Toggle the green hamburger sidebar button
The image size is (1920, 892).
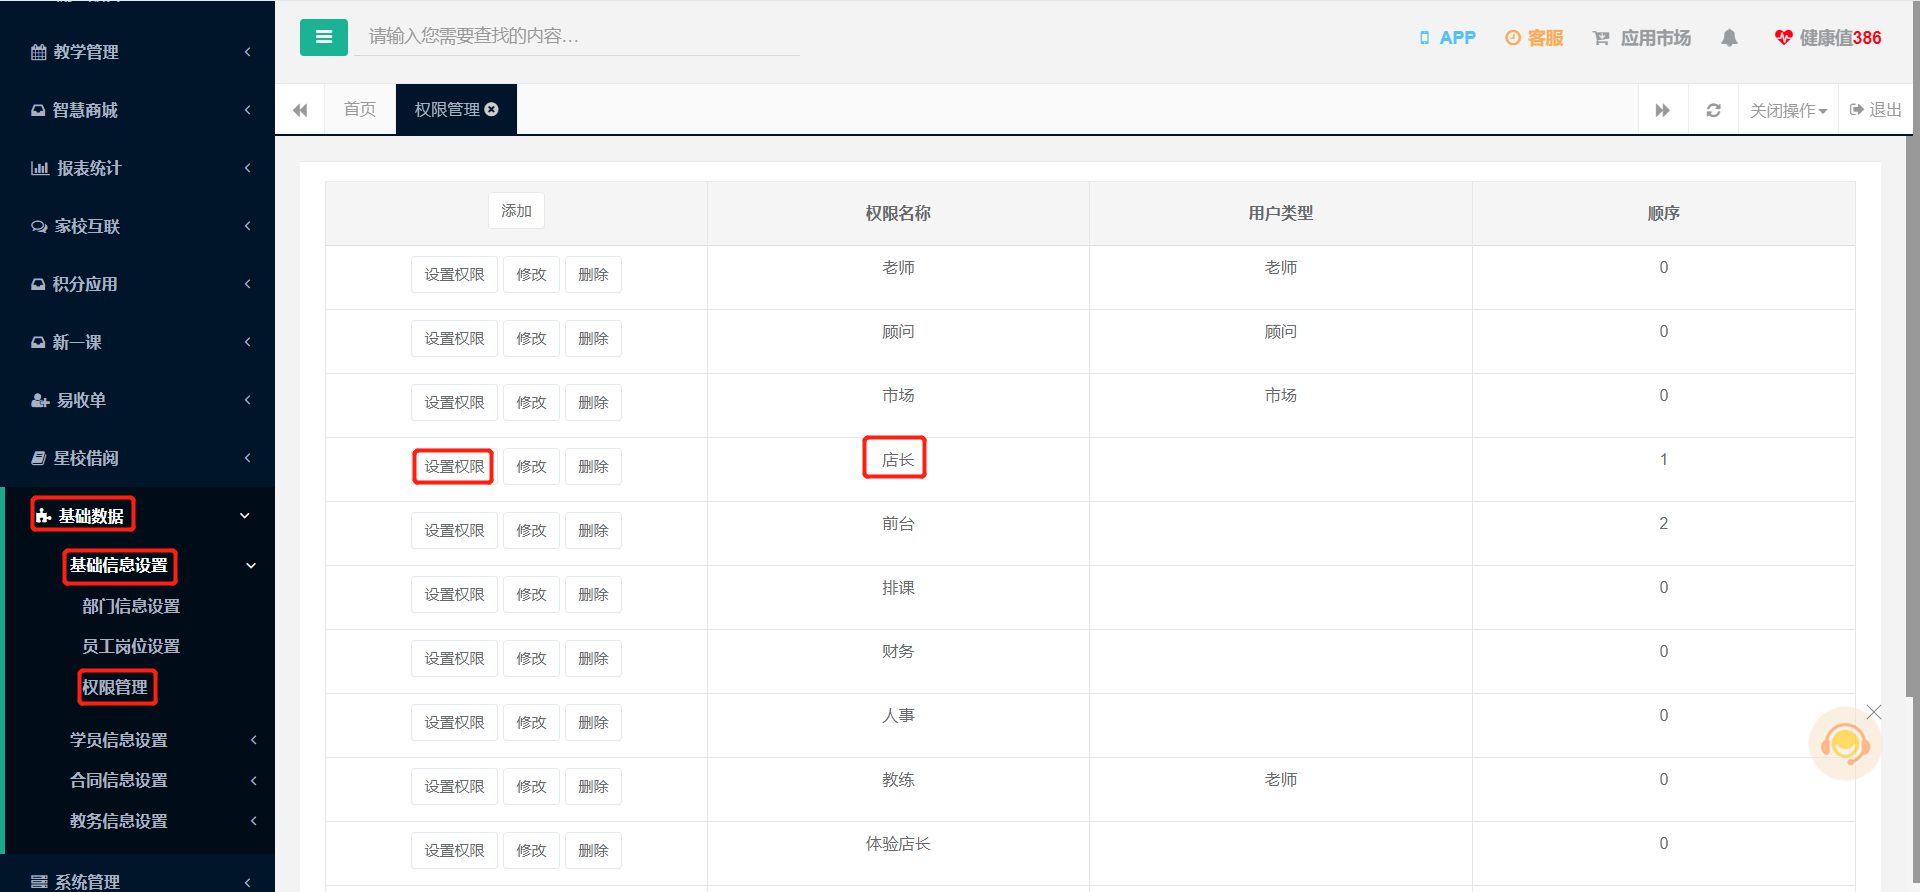(x=323, y=37)
